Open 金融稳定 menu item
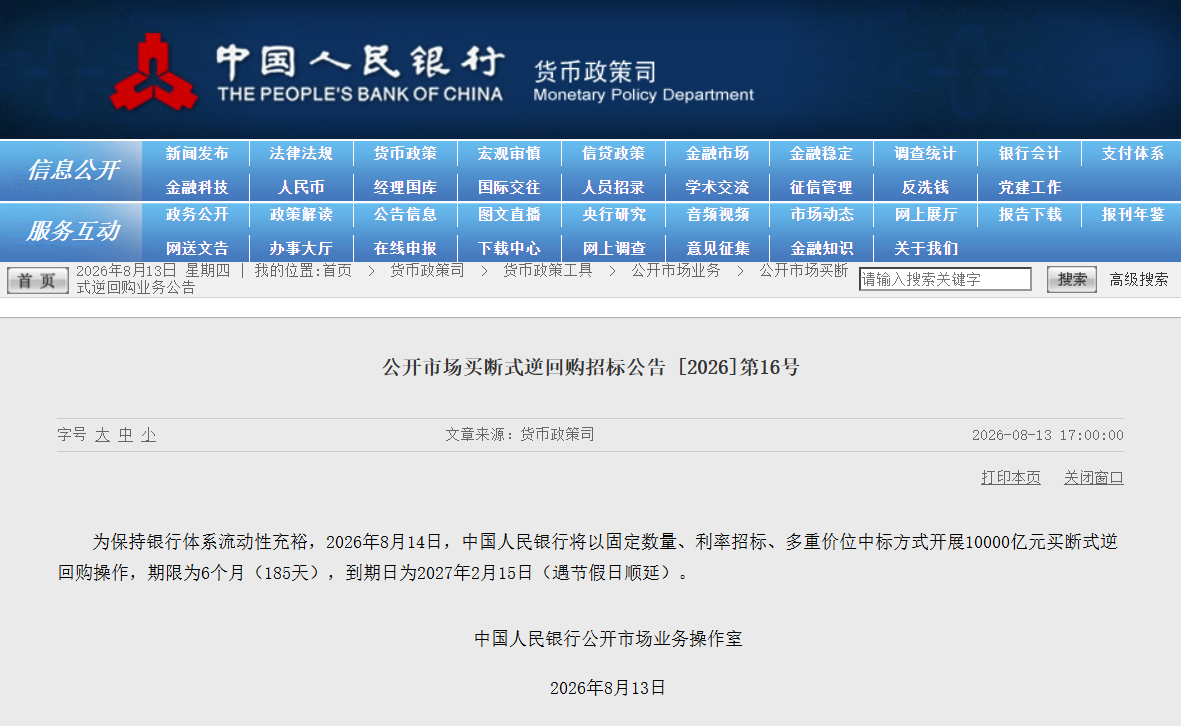Viewport: 1181px width, 726px height. coord(821,154)
